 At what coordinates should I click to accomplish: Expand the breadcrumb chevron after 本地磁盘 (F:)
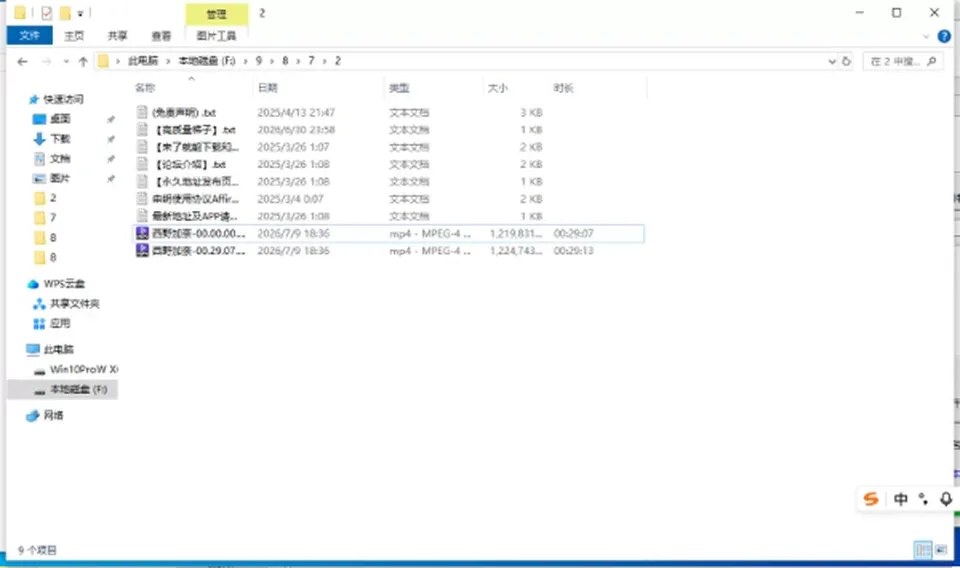[245, 61]
